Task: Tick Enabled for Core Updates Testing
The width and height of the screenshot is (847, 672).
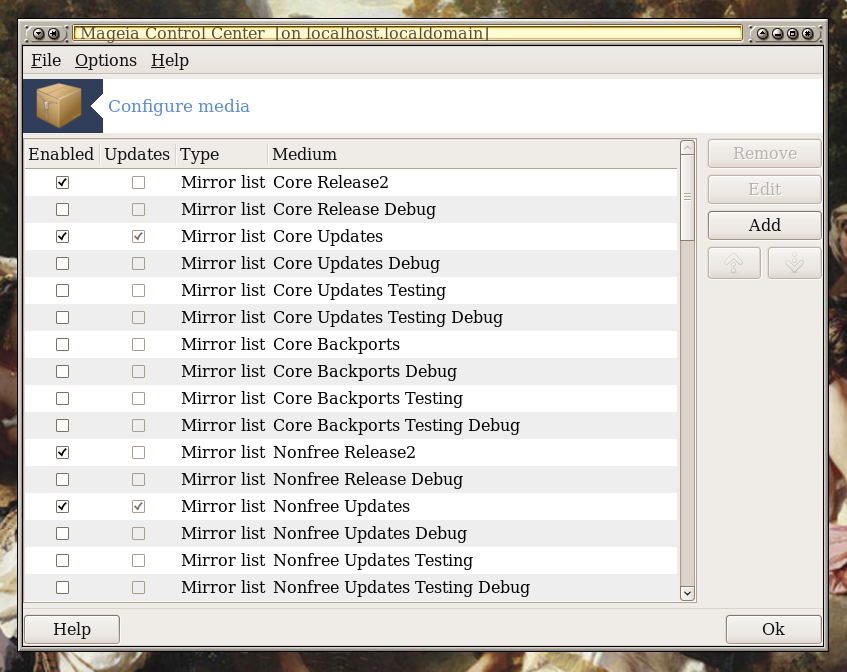Action: (x=63, y=291)
